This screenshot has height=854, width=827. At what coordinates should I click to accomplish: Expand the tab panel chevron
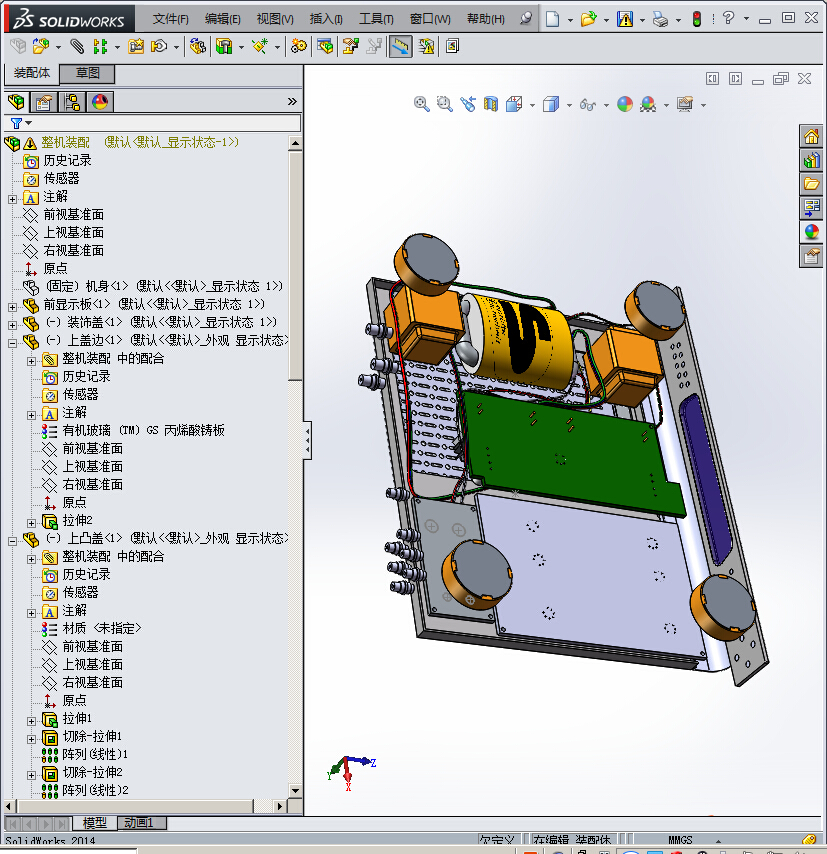pos(292,102)
